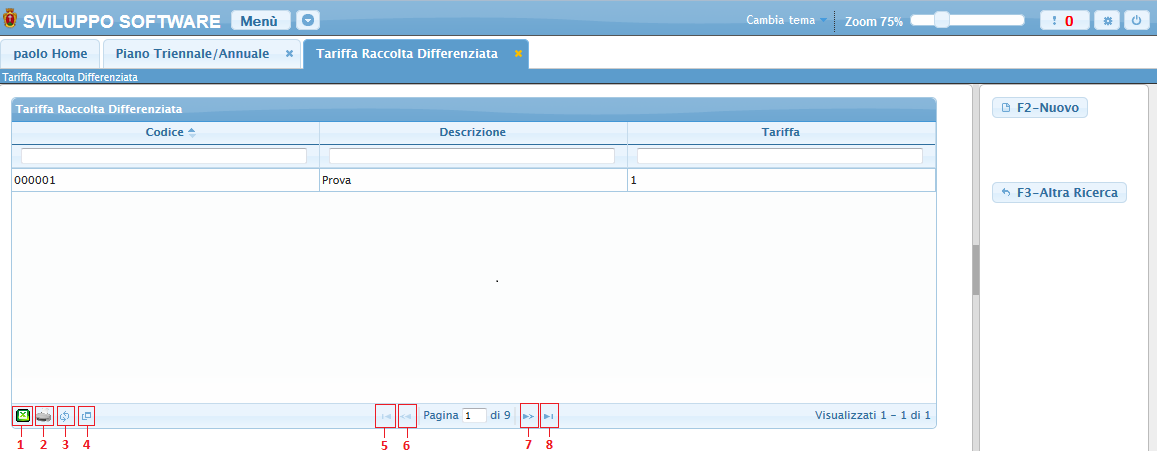Open the Cambia tema dropdown

tap(787, 20)
